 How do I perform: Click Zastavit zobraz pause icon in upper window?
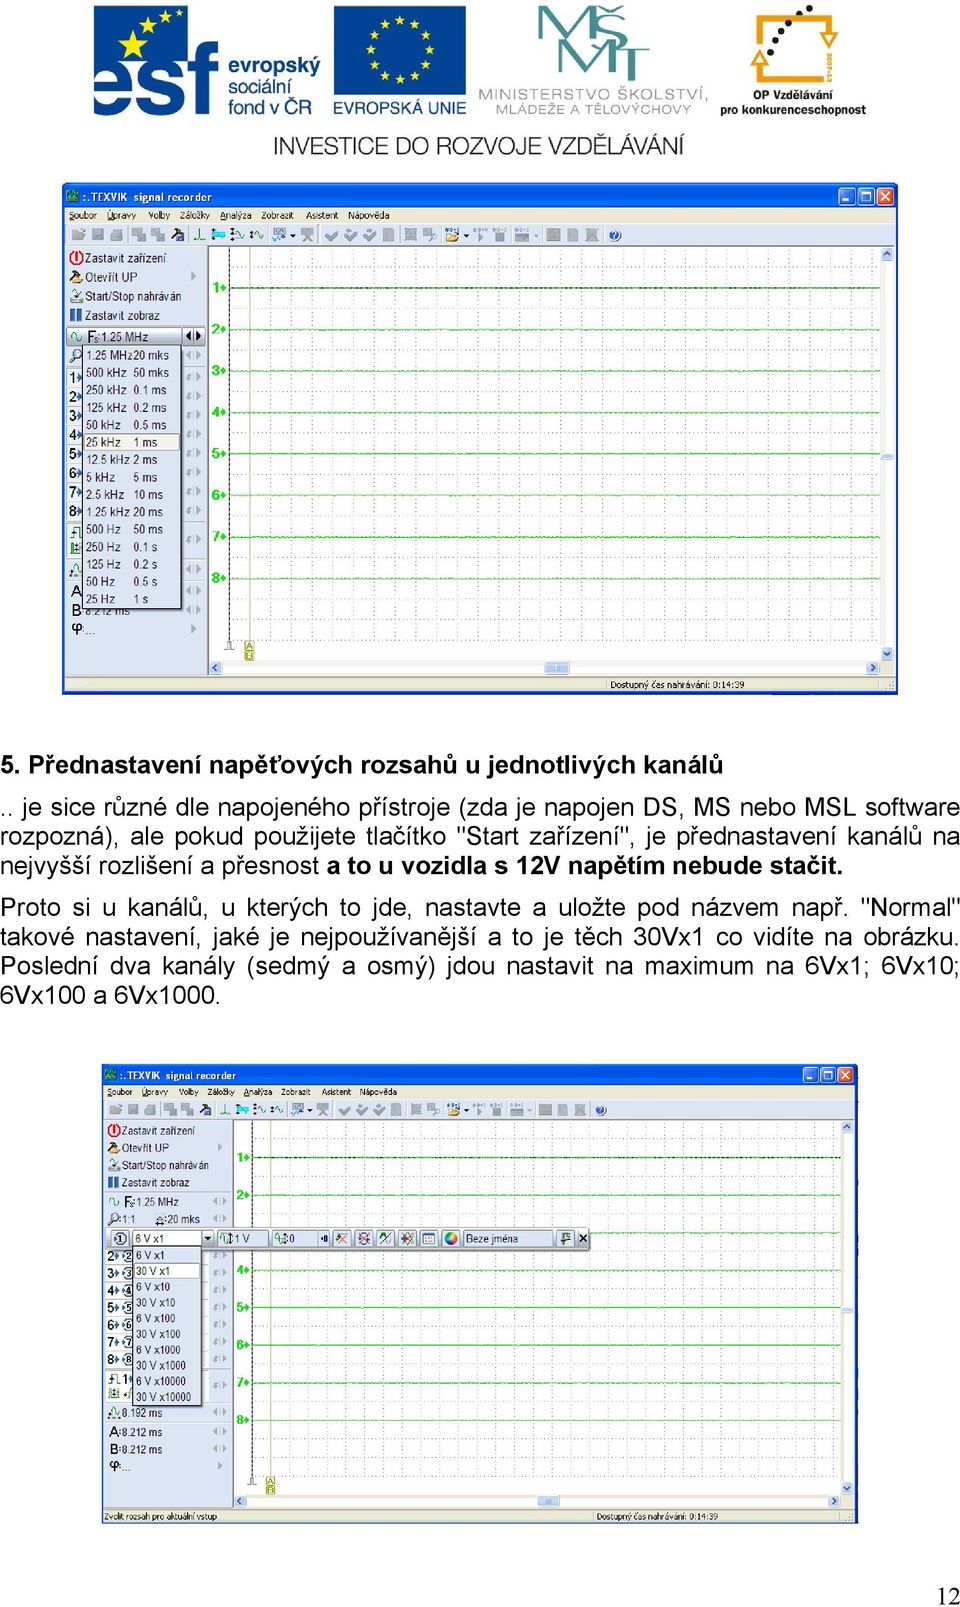click(x=76, y=315)
